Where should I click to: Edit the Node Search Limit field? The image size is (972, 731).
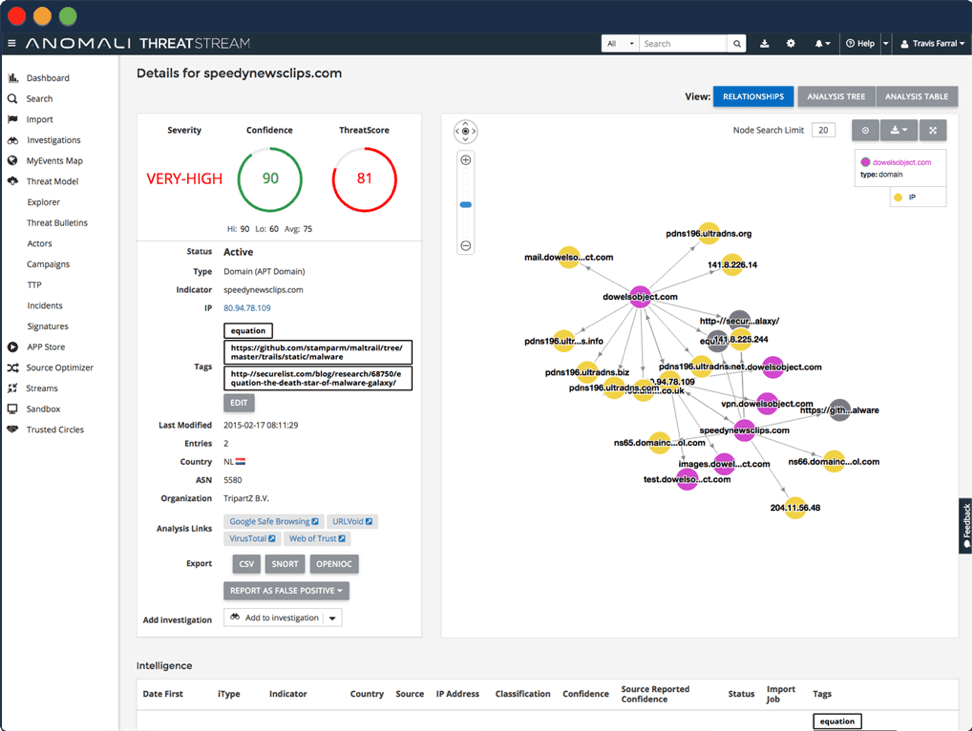[x=823, y=130]
